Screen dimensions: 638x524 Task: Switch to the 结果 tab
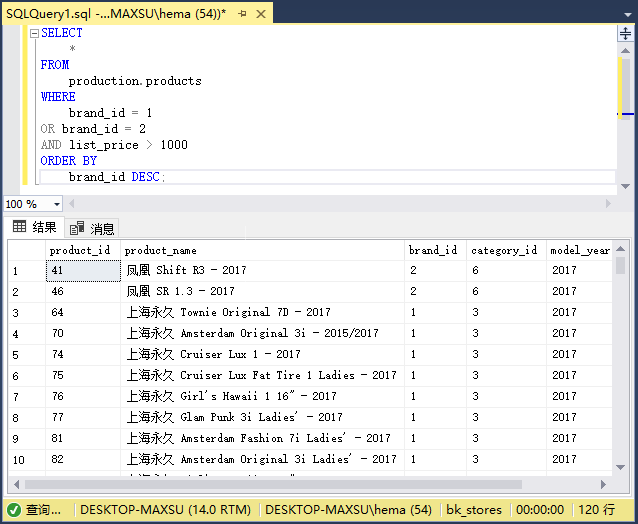pos(35,227)
